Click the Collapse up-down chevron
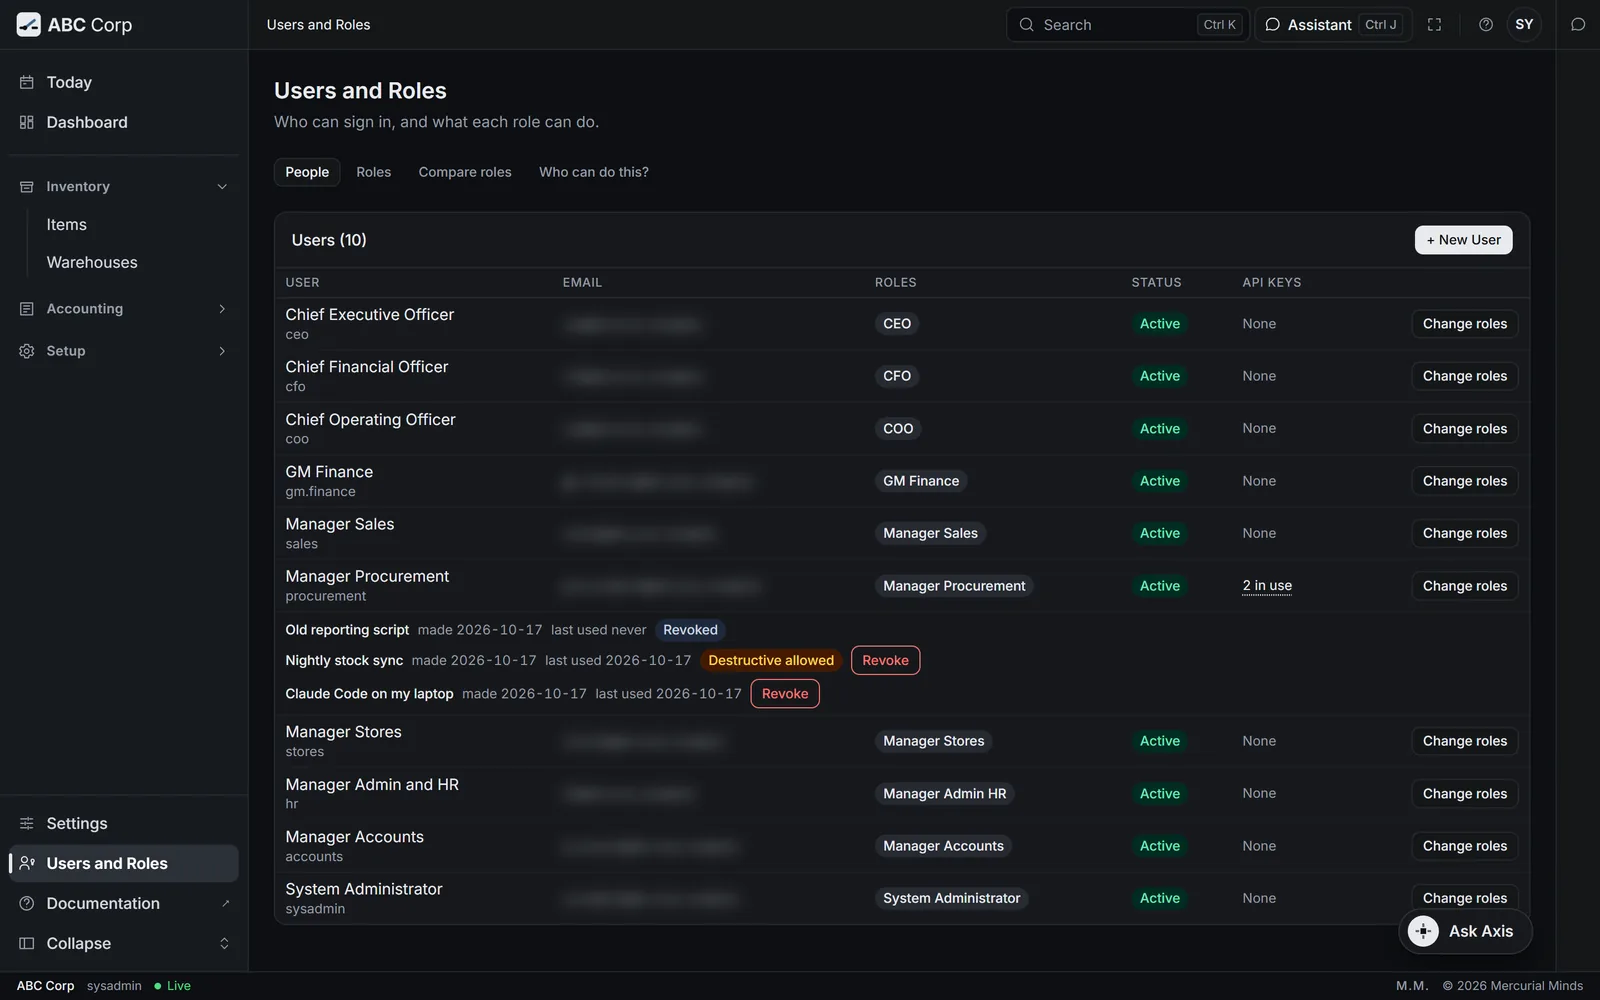This screenshot has height=1000, width=1600. point(224,943)
